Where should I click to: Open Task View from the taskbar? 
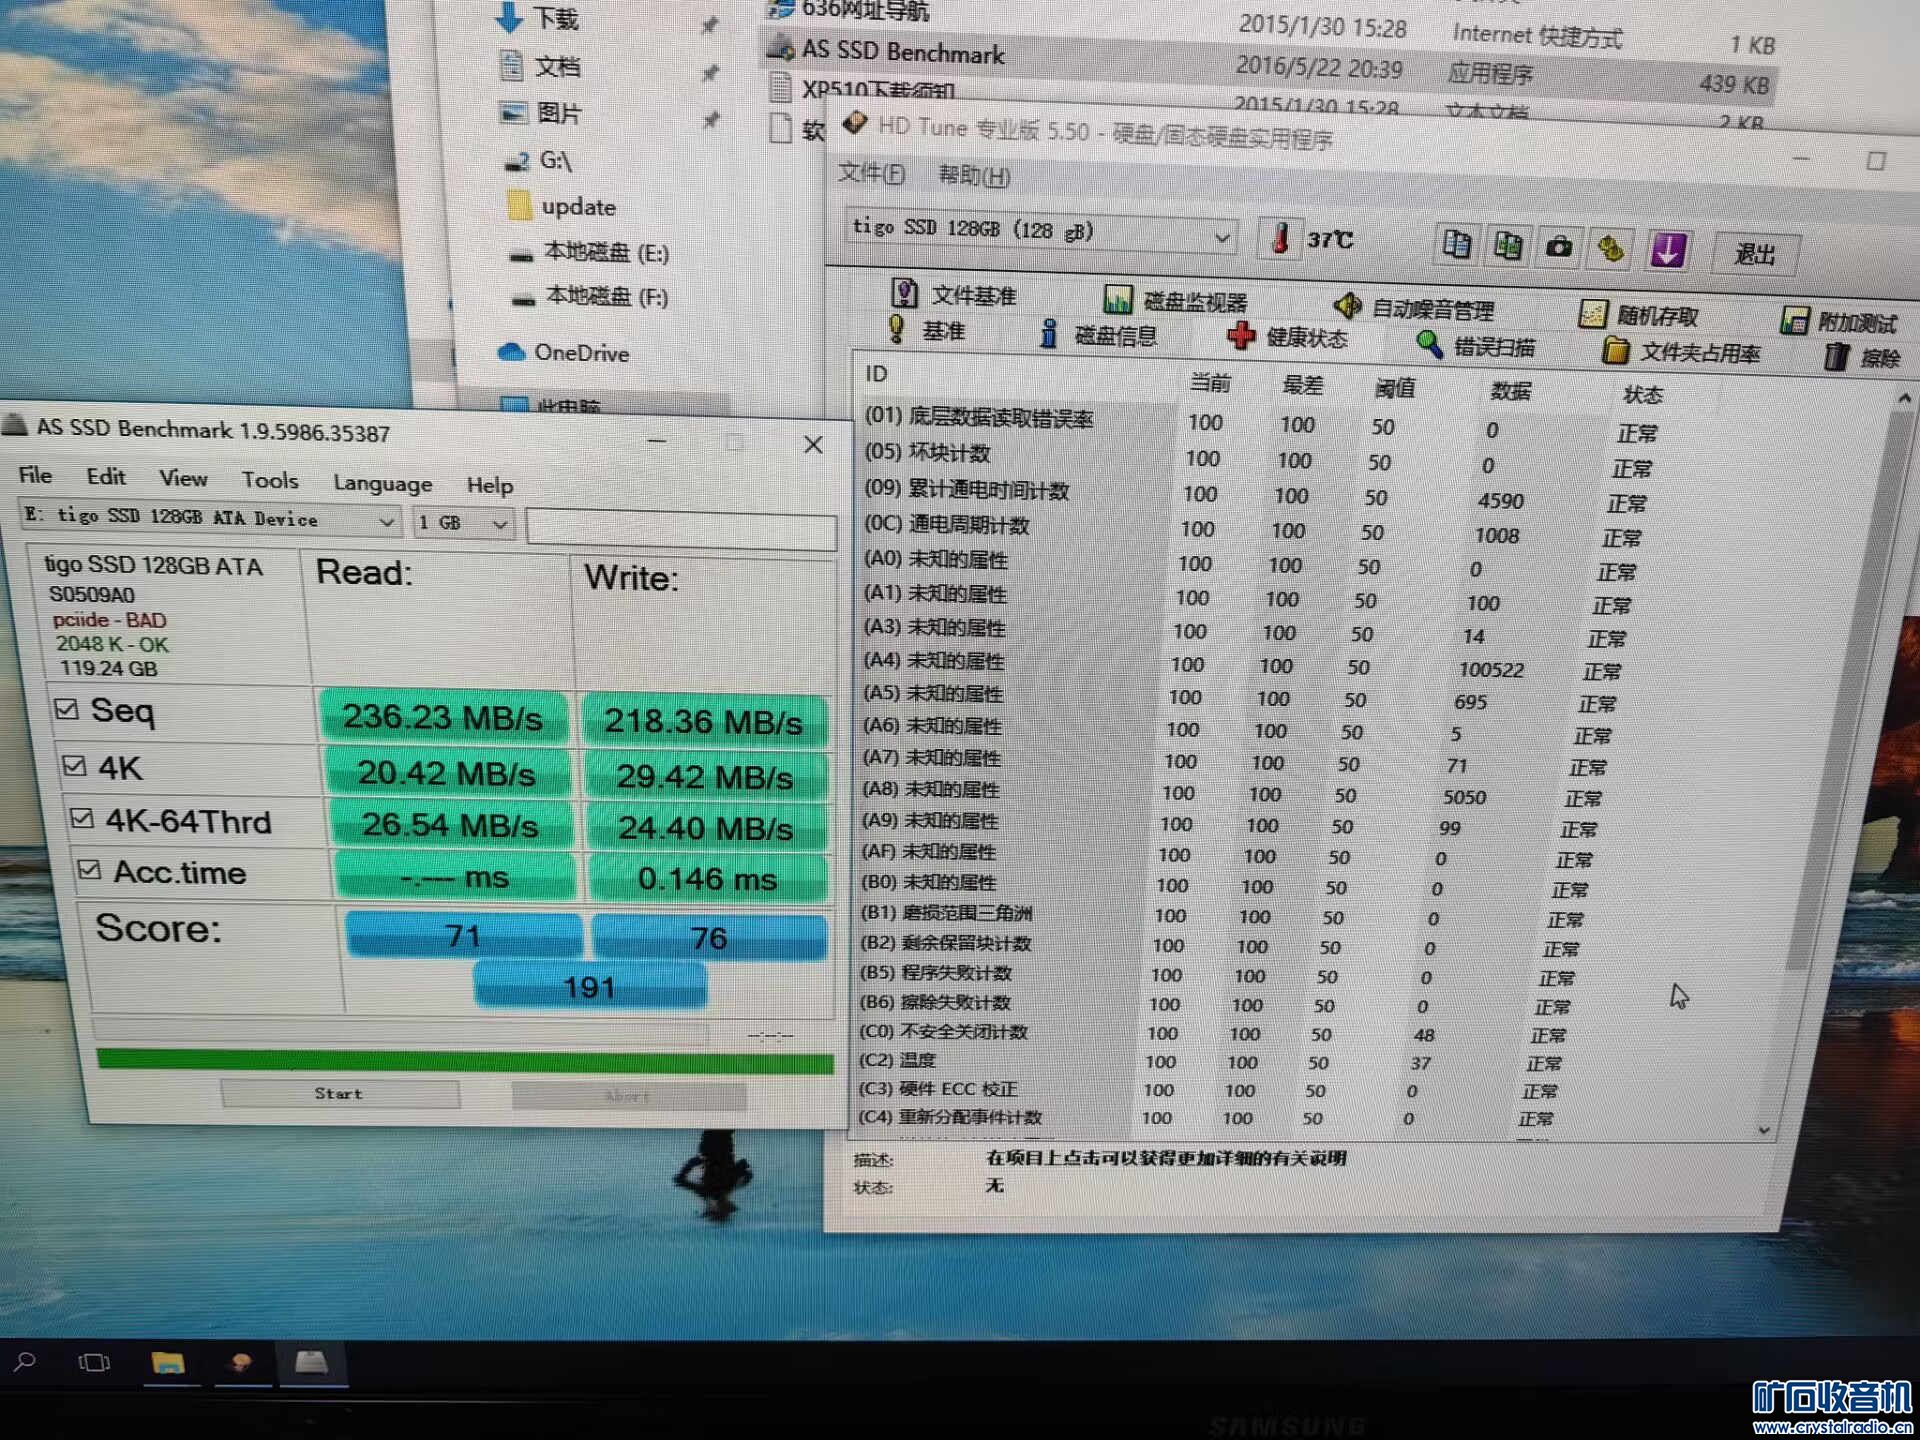click(x=94, y=1362)
